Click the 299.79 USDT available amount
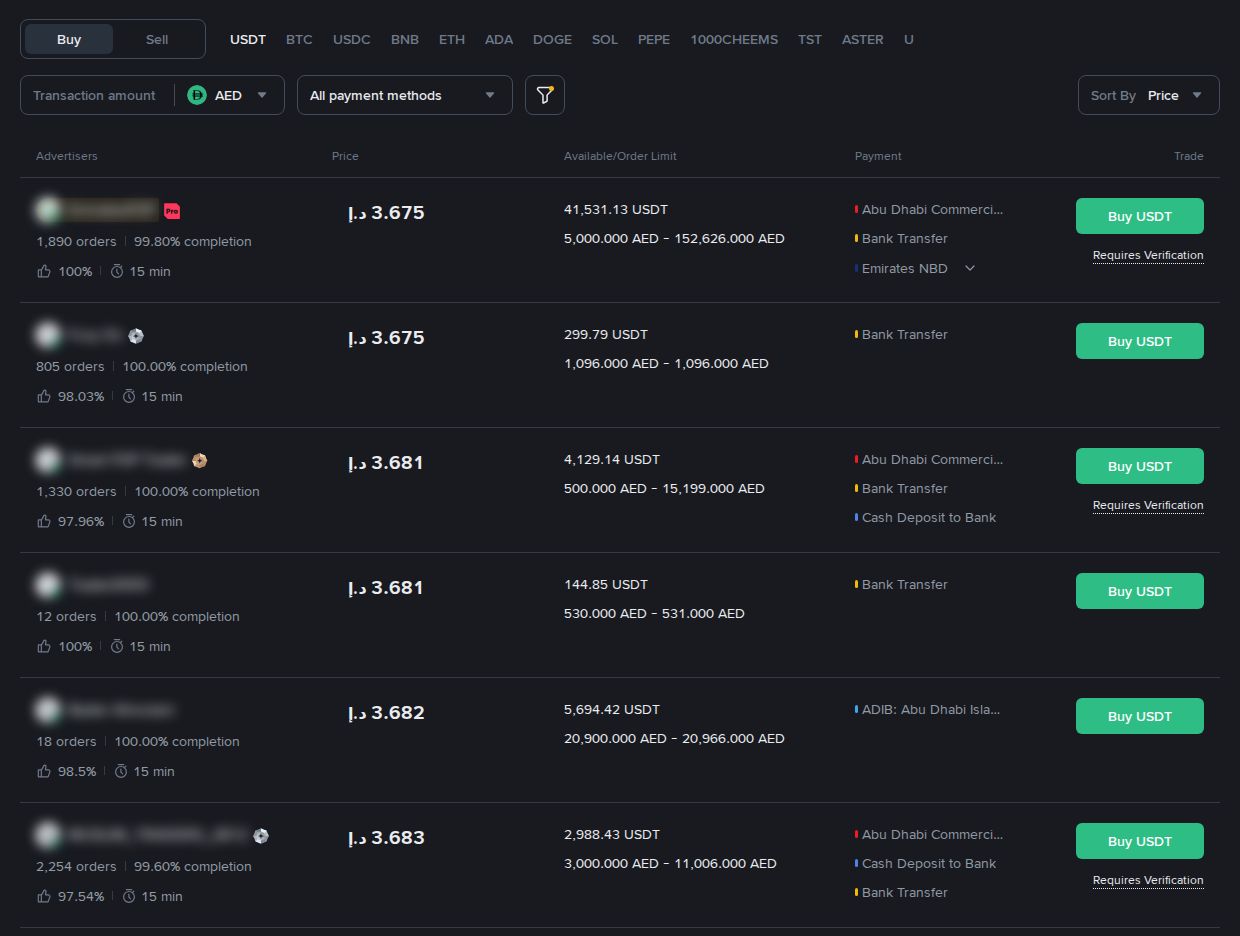This screenshot has height=936, width=1240. [x=606, y=334]
